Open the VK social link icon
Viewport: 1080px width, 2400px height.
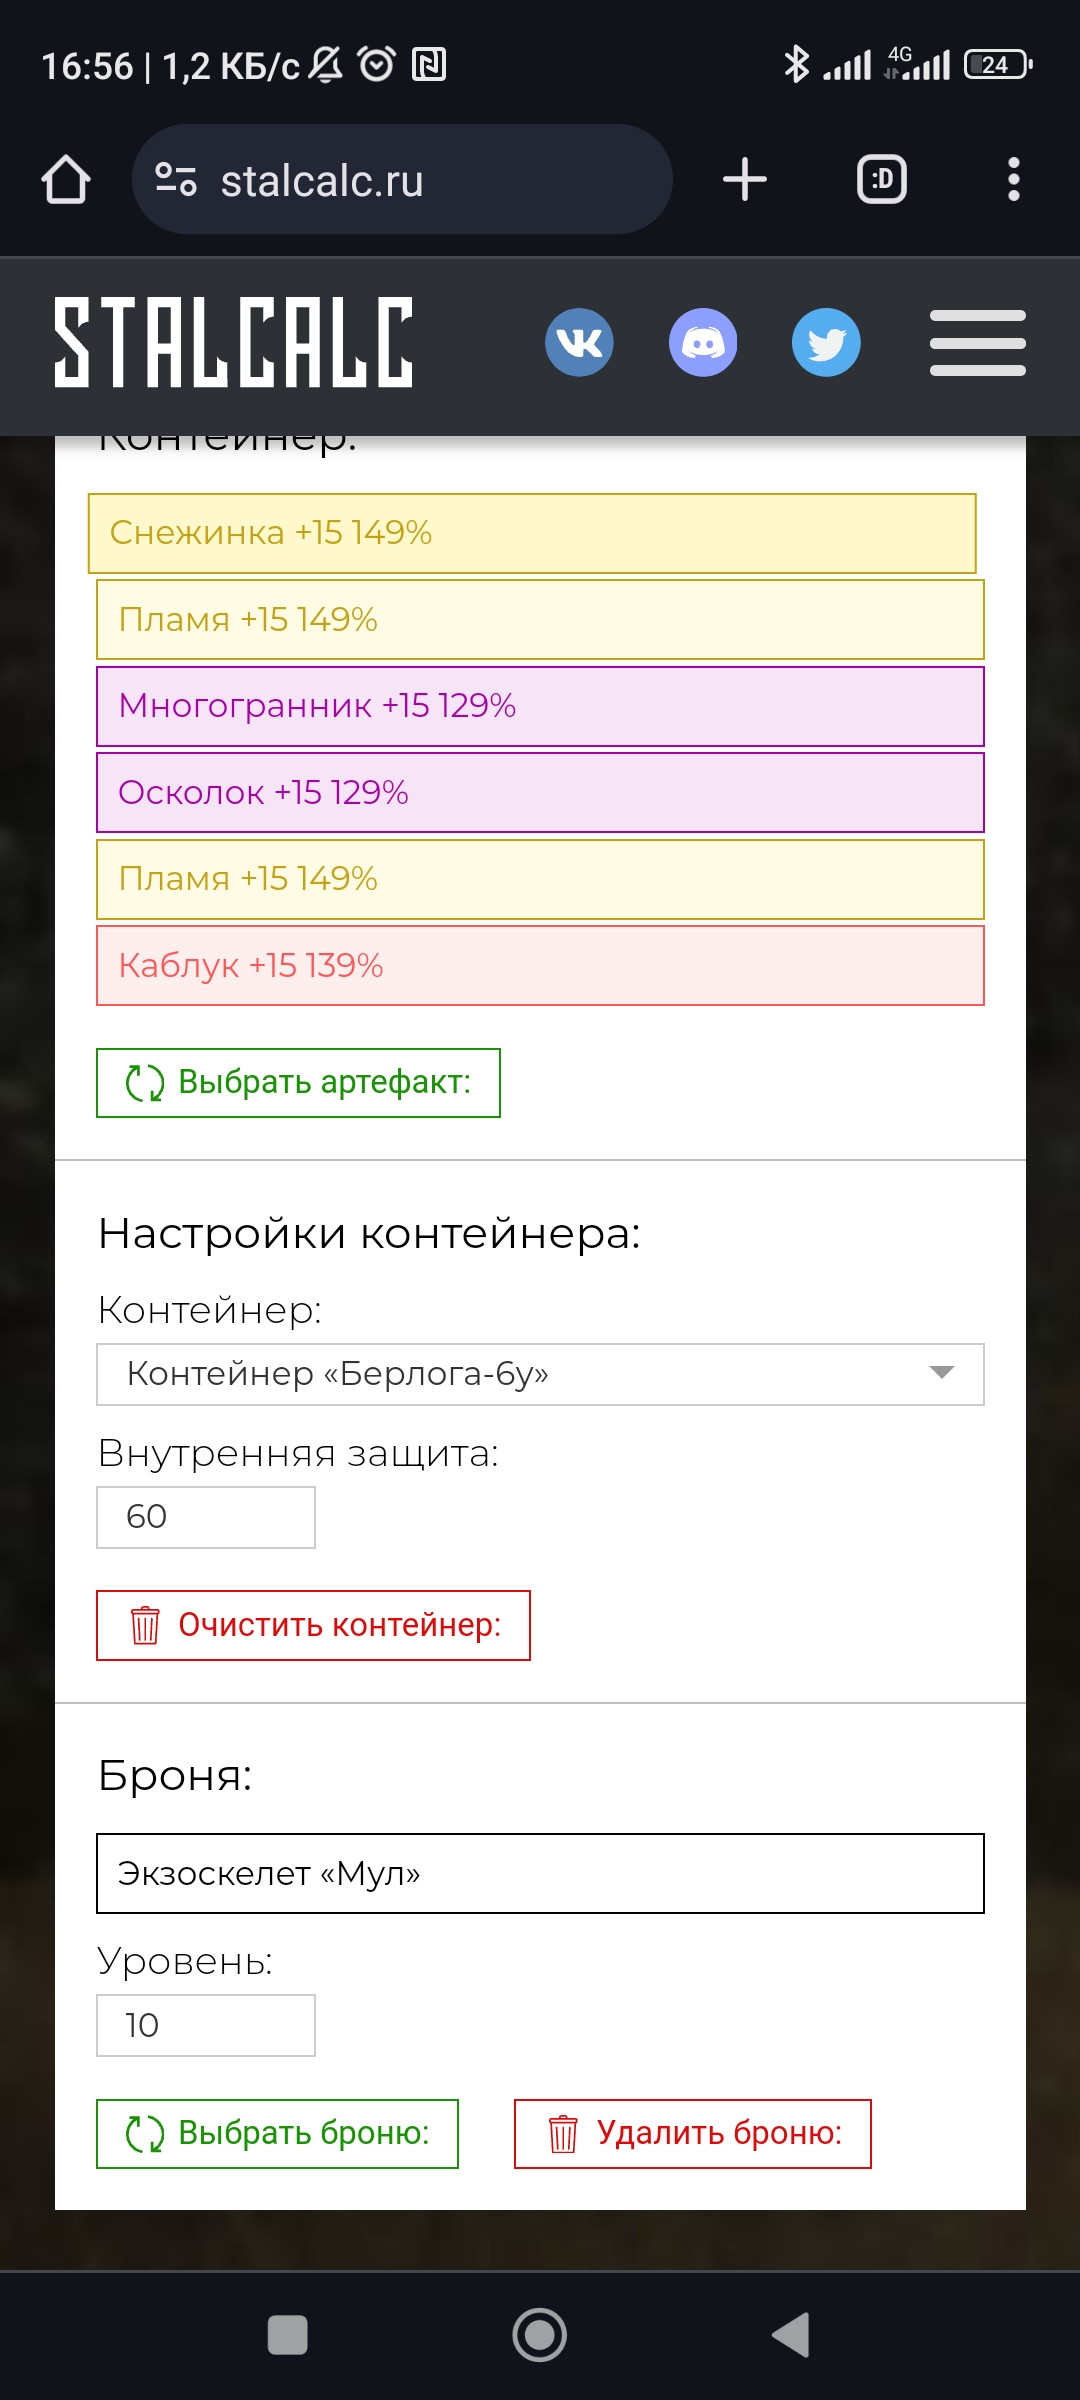(x=579, y=342)
